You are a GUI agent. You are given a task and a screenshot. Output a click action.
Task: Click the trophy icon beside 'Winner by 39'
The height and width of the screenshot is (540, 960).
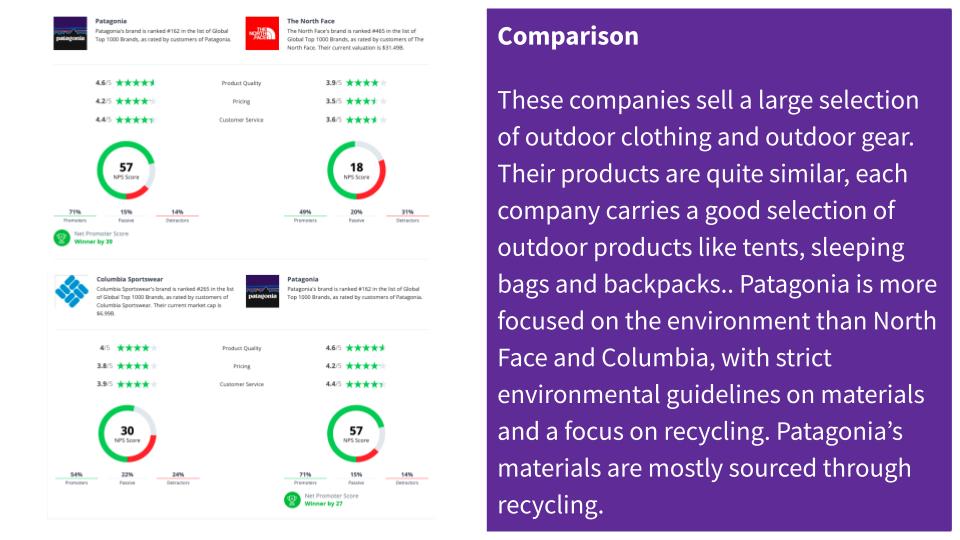pos(62,238)
